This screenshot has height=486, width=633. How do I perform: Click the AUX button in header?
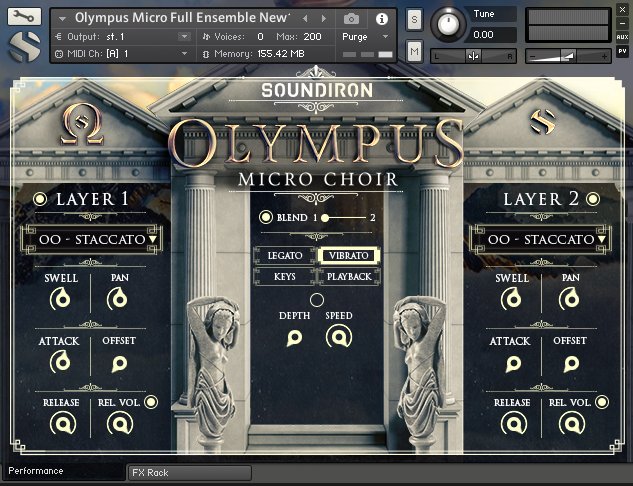point(623,34)
